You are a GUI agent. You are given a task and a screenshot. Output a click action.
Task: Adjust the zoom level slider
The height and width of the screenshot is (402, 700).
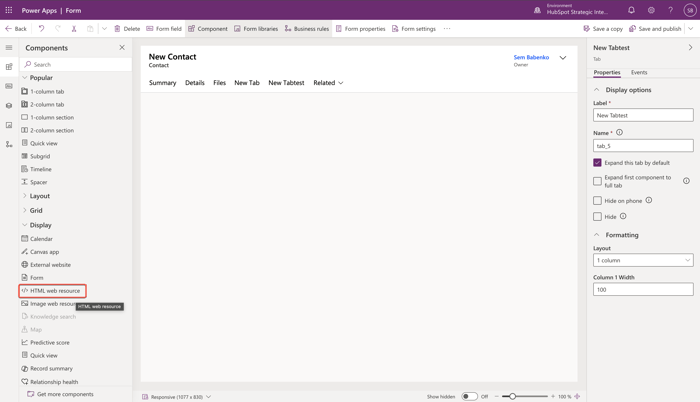click(x=512, y=396)
